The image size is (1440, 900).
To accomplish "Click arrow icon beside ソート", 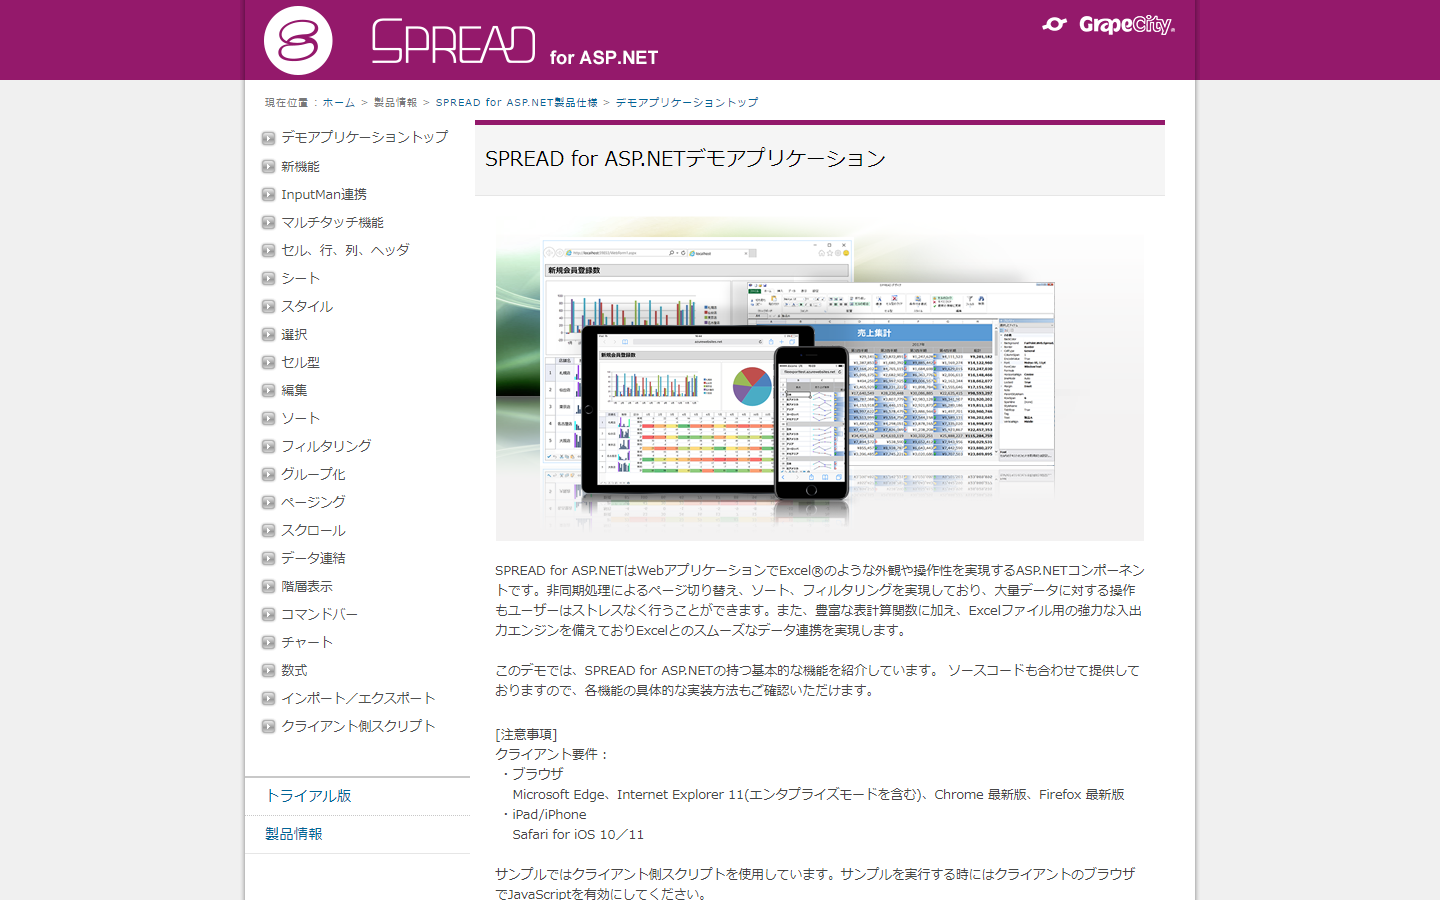I will 268,418.
